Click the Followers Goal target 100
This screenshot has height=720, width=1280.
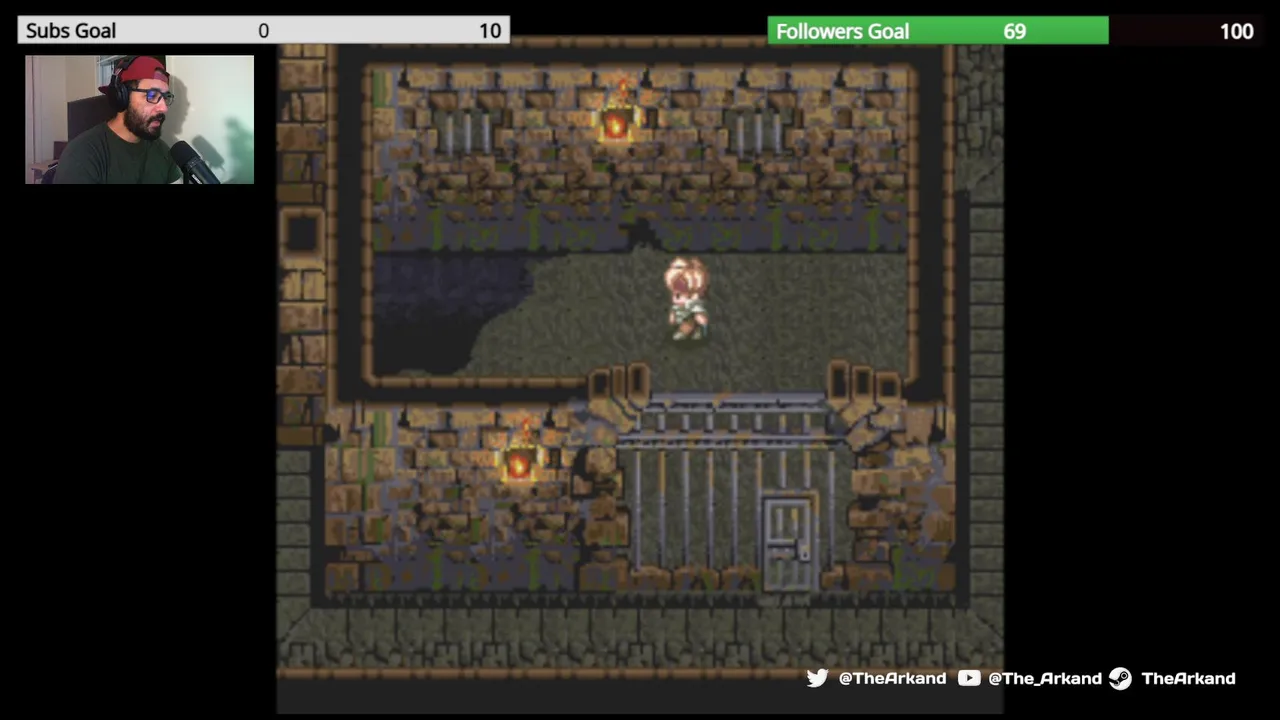(1237, 31)
